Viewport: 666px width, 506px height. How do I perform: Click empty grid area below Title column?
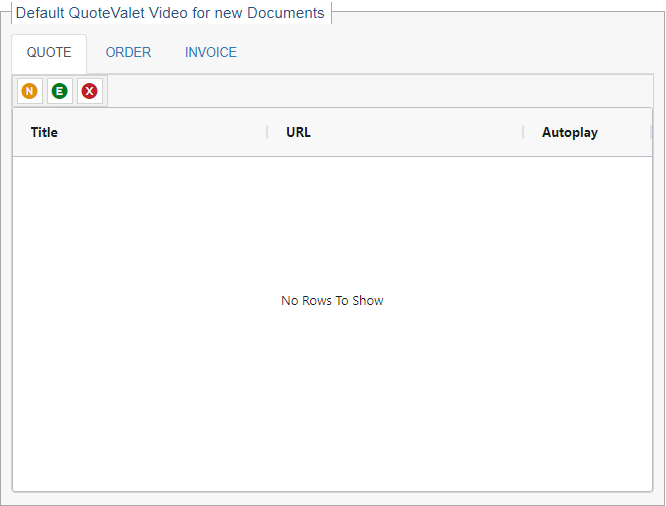(x=140, y=400)
